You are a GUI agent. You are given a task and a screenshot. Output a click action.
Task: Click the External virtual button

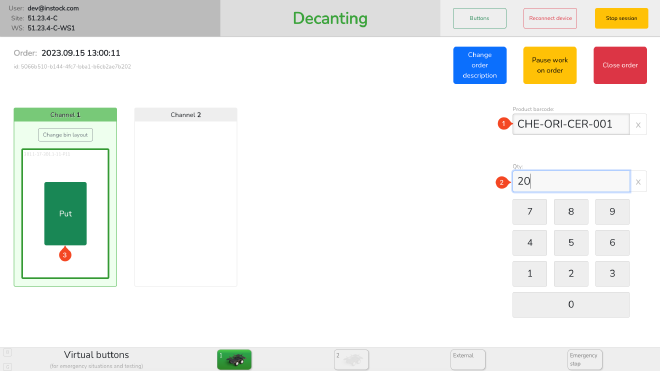click(x=468, y=360)
